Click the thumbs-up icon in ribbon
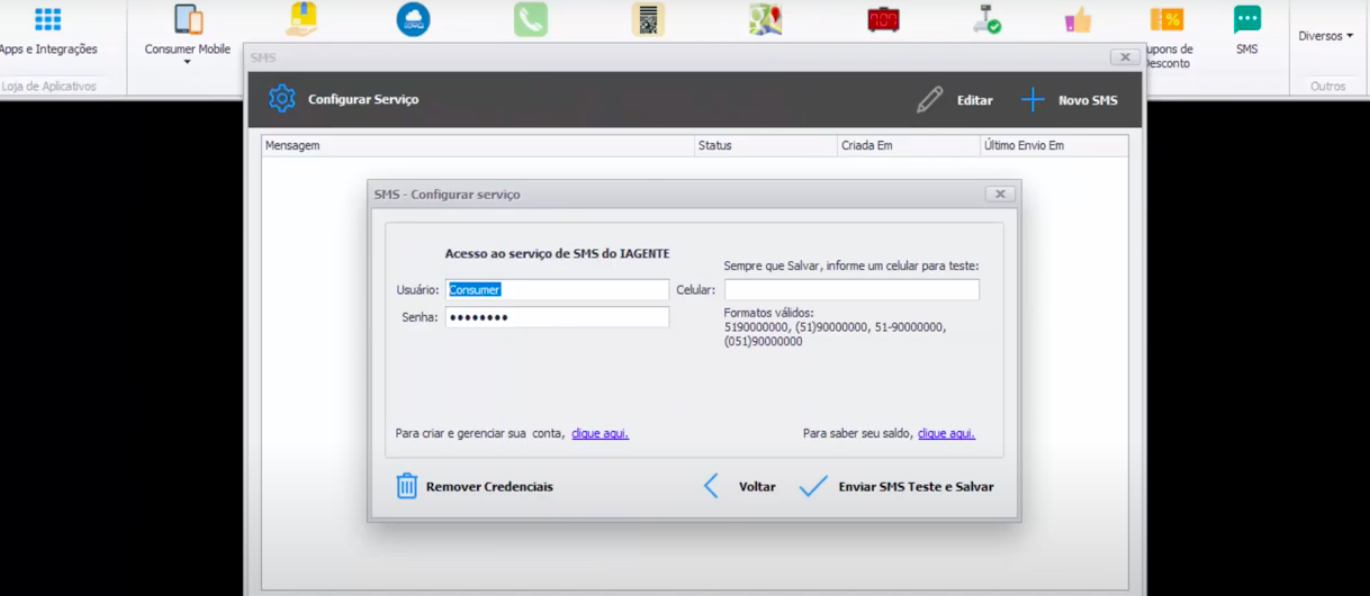The image size is (1370, 596). (x=1077, y=20)
